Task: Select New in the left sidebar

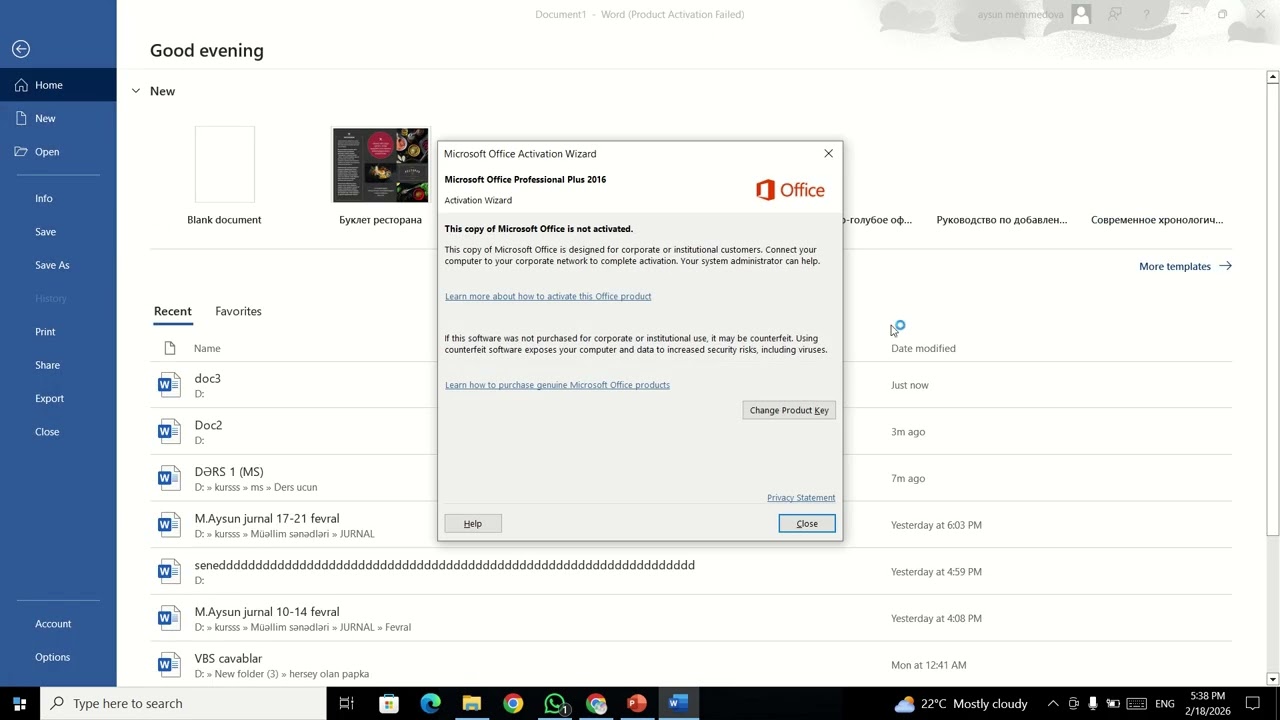Action: tap(58, 118)
